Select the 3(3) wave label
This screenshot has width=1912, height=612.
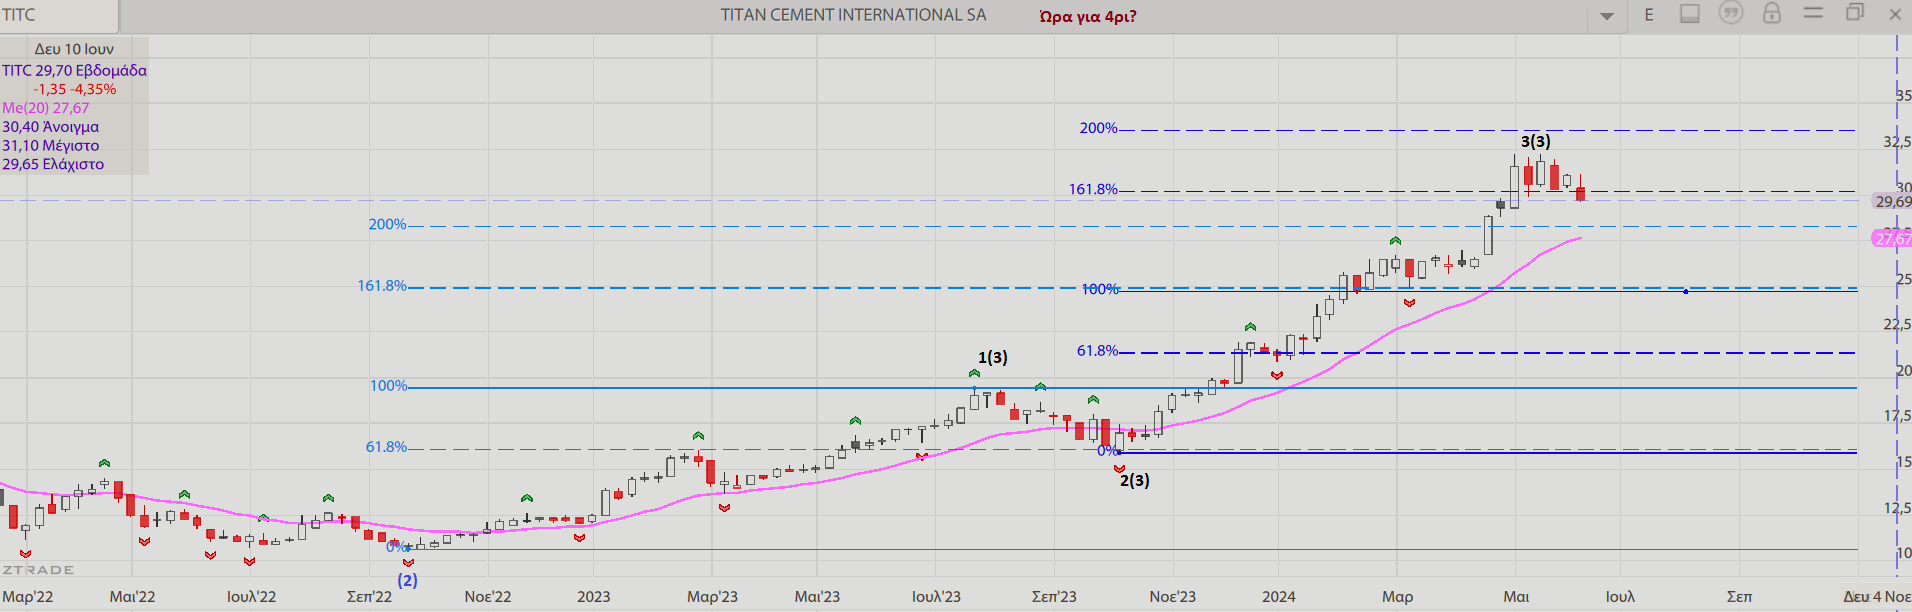[1536, 141]
